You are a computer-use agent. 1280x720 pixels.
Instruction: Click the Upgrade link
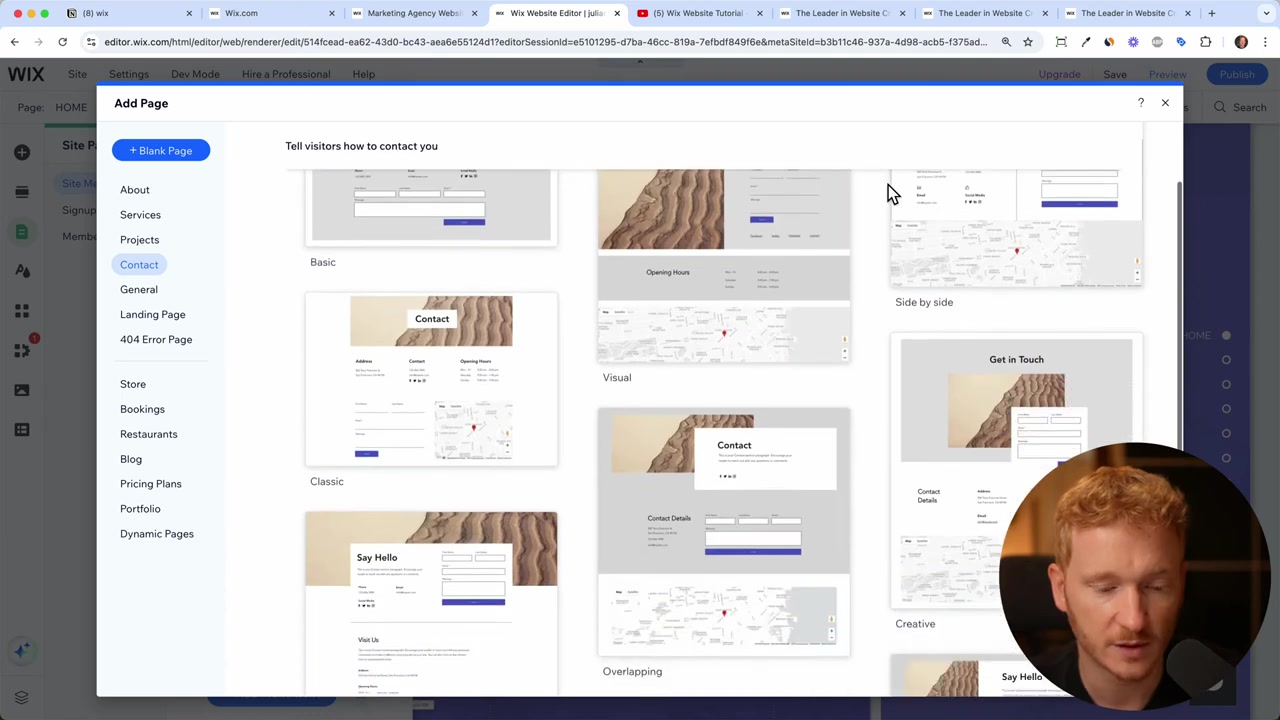[x=1059, y=74]
